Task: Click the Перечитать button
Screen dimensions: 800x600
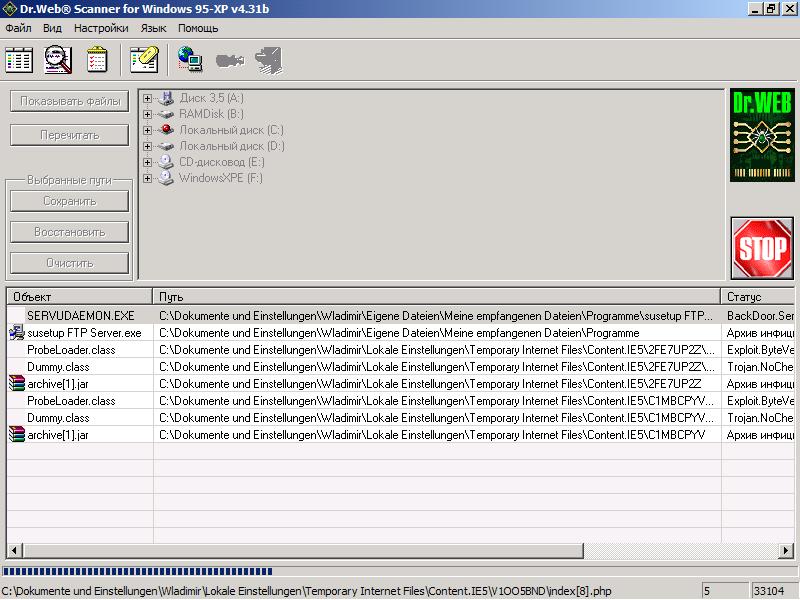Action: pos(70,135)
